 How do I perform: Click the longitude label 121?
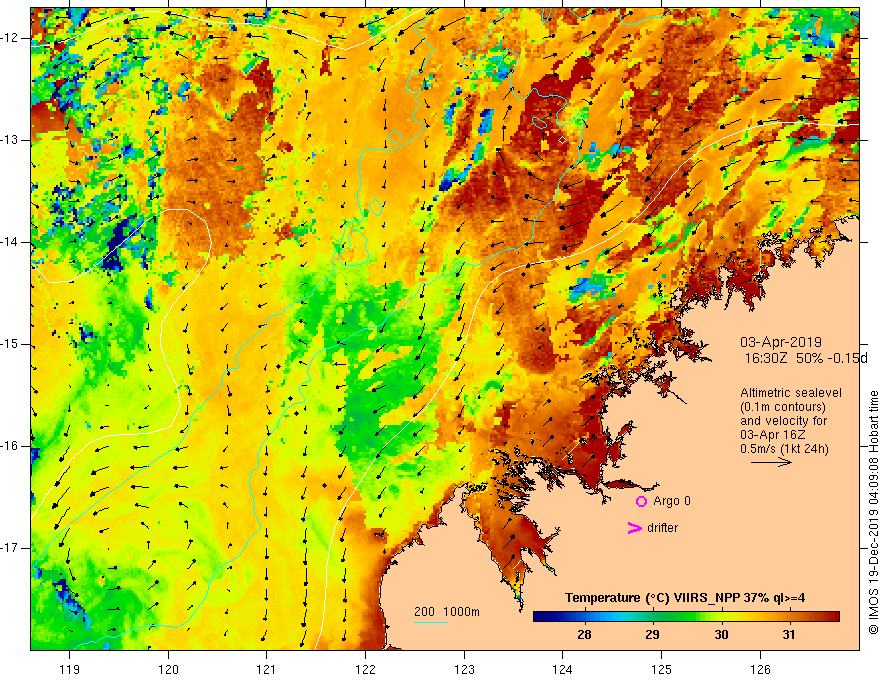pos(267,669)
